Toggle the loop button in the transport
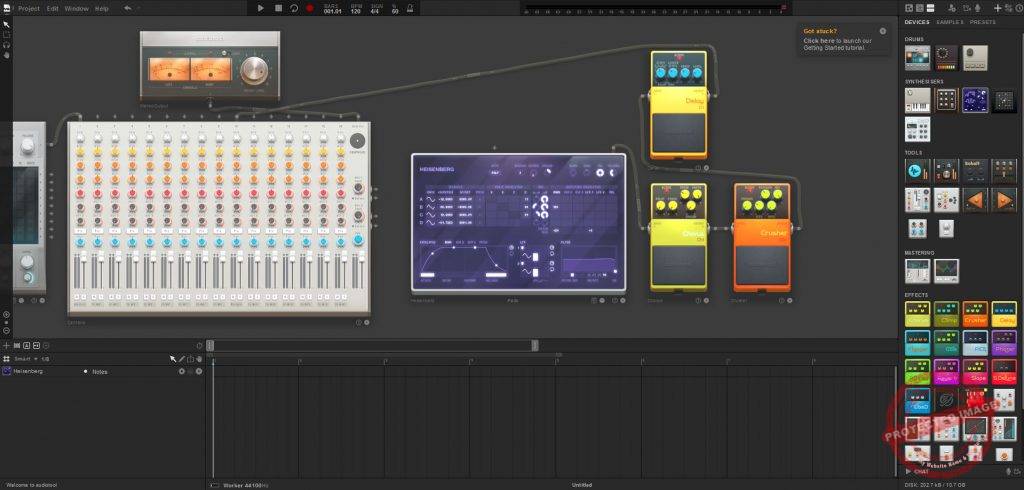The image size is (1024, 490). point(294,8)
